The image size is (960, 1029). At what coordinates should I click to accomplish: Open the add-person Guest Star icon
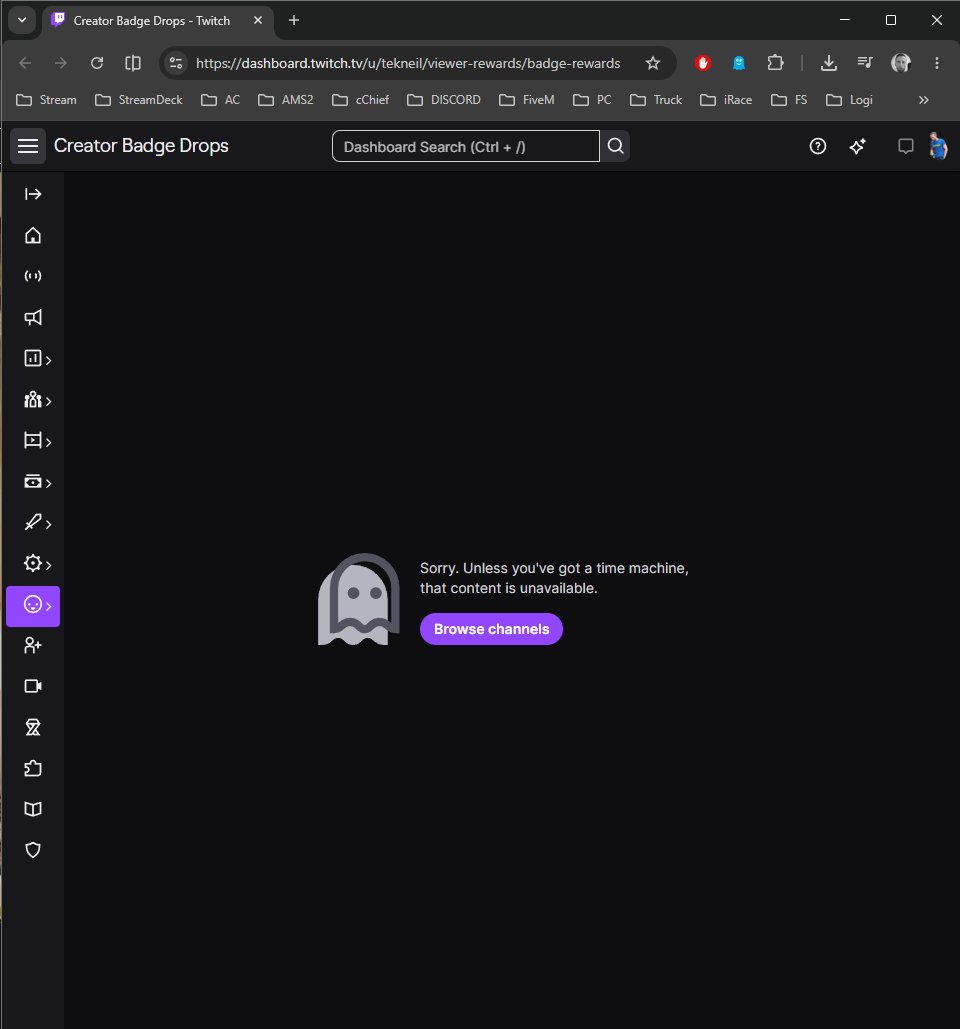[x=33, y=645]
